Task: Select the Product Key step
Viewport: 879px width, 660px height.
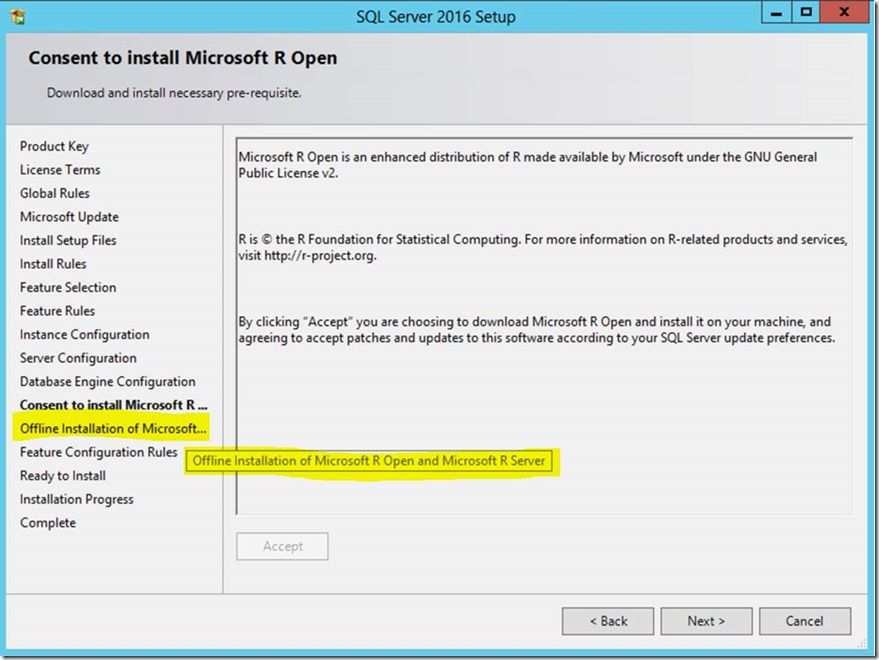Action: coord(54,146)
